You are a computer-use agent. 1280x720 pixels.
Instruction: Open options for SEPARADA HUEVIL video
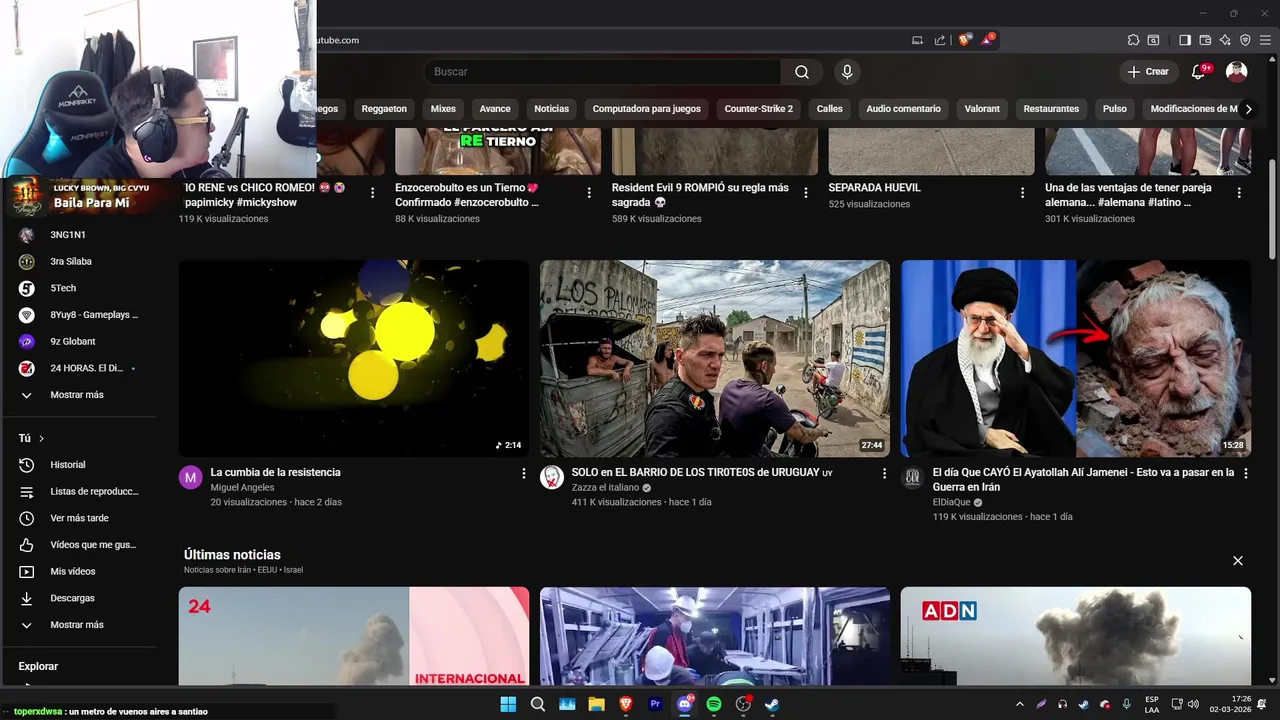coord(1023,193)
